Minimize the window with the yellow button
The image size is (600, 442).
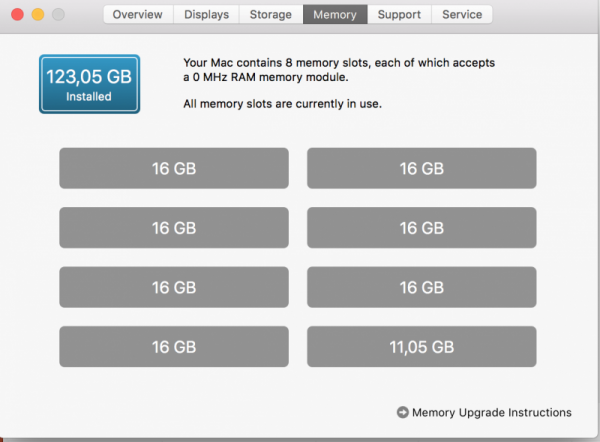[x=38, y=16]
